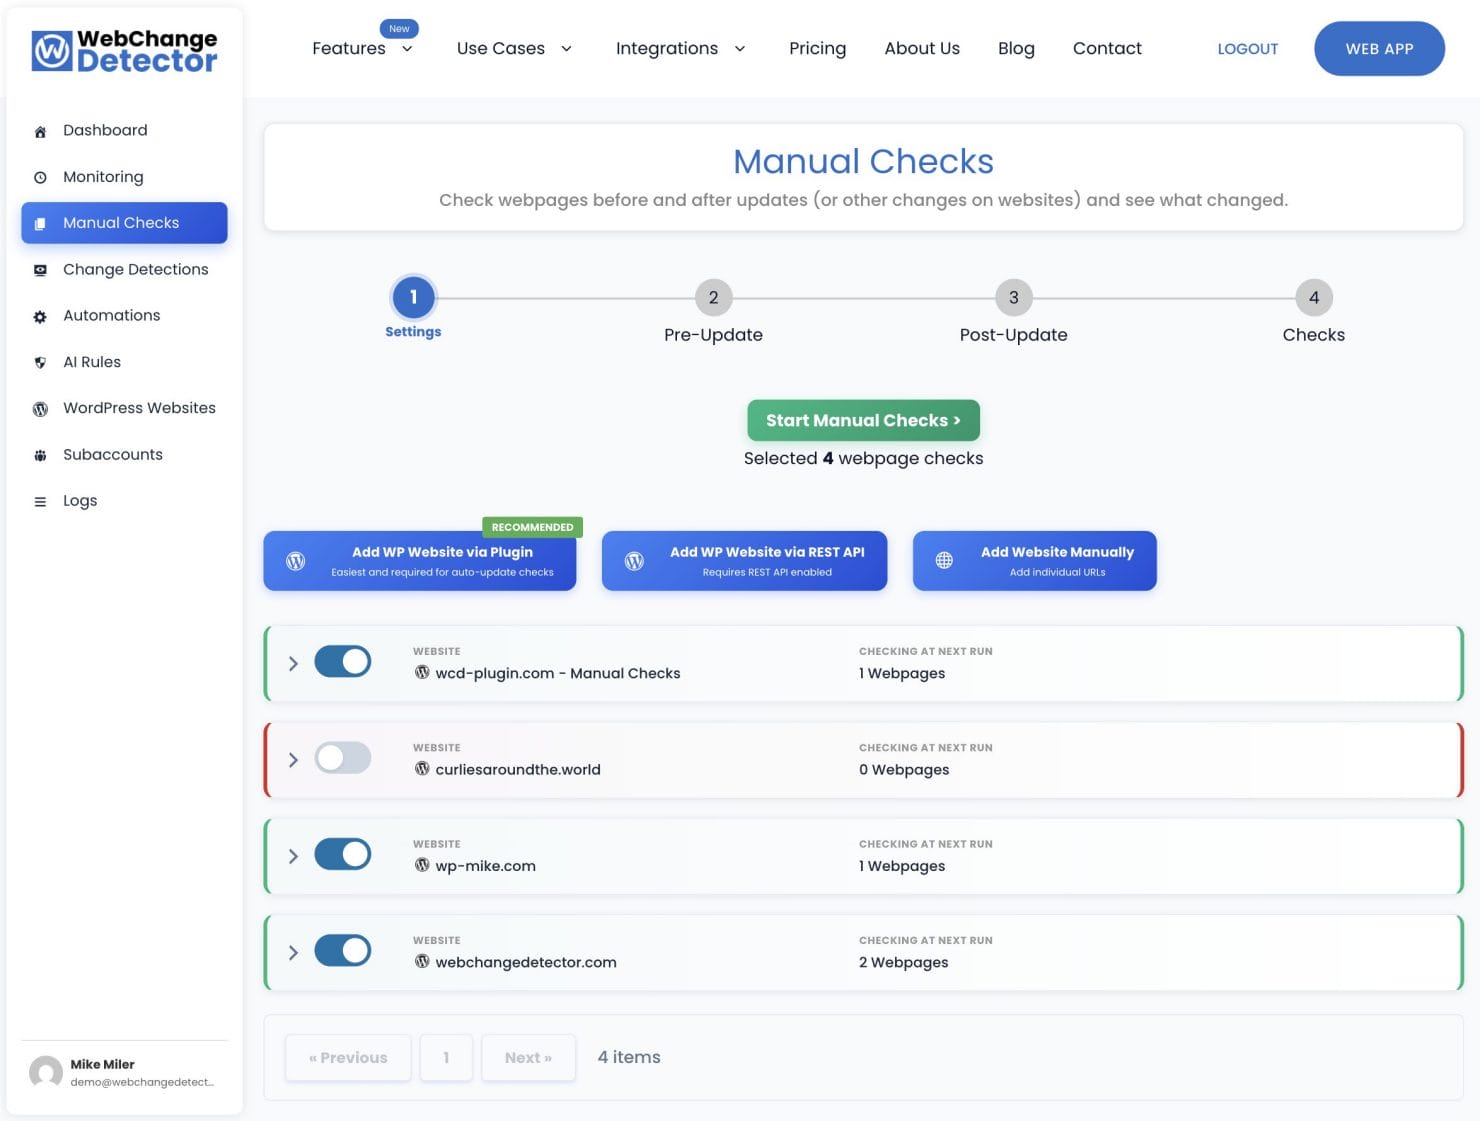This screenshot has width=1480, height=1121.
Task: Open Change Detections in the sidebar
Action: (135, 270)
